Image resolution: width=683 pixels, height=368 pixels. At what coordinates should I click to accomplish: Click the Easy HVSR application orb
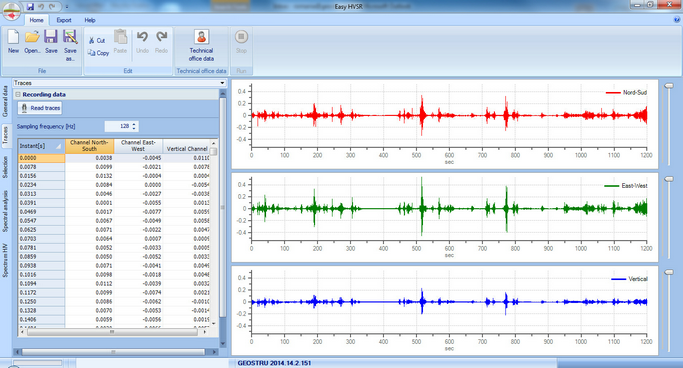[x=12, y=11]
